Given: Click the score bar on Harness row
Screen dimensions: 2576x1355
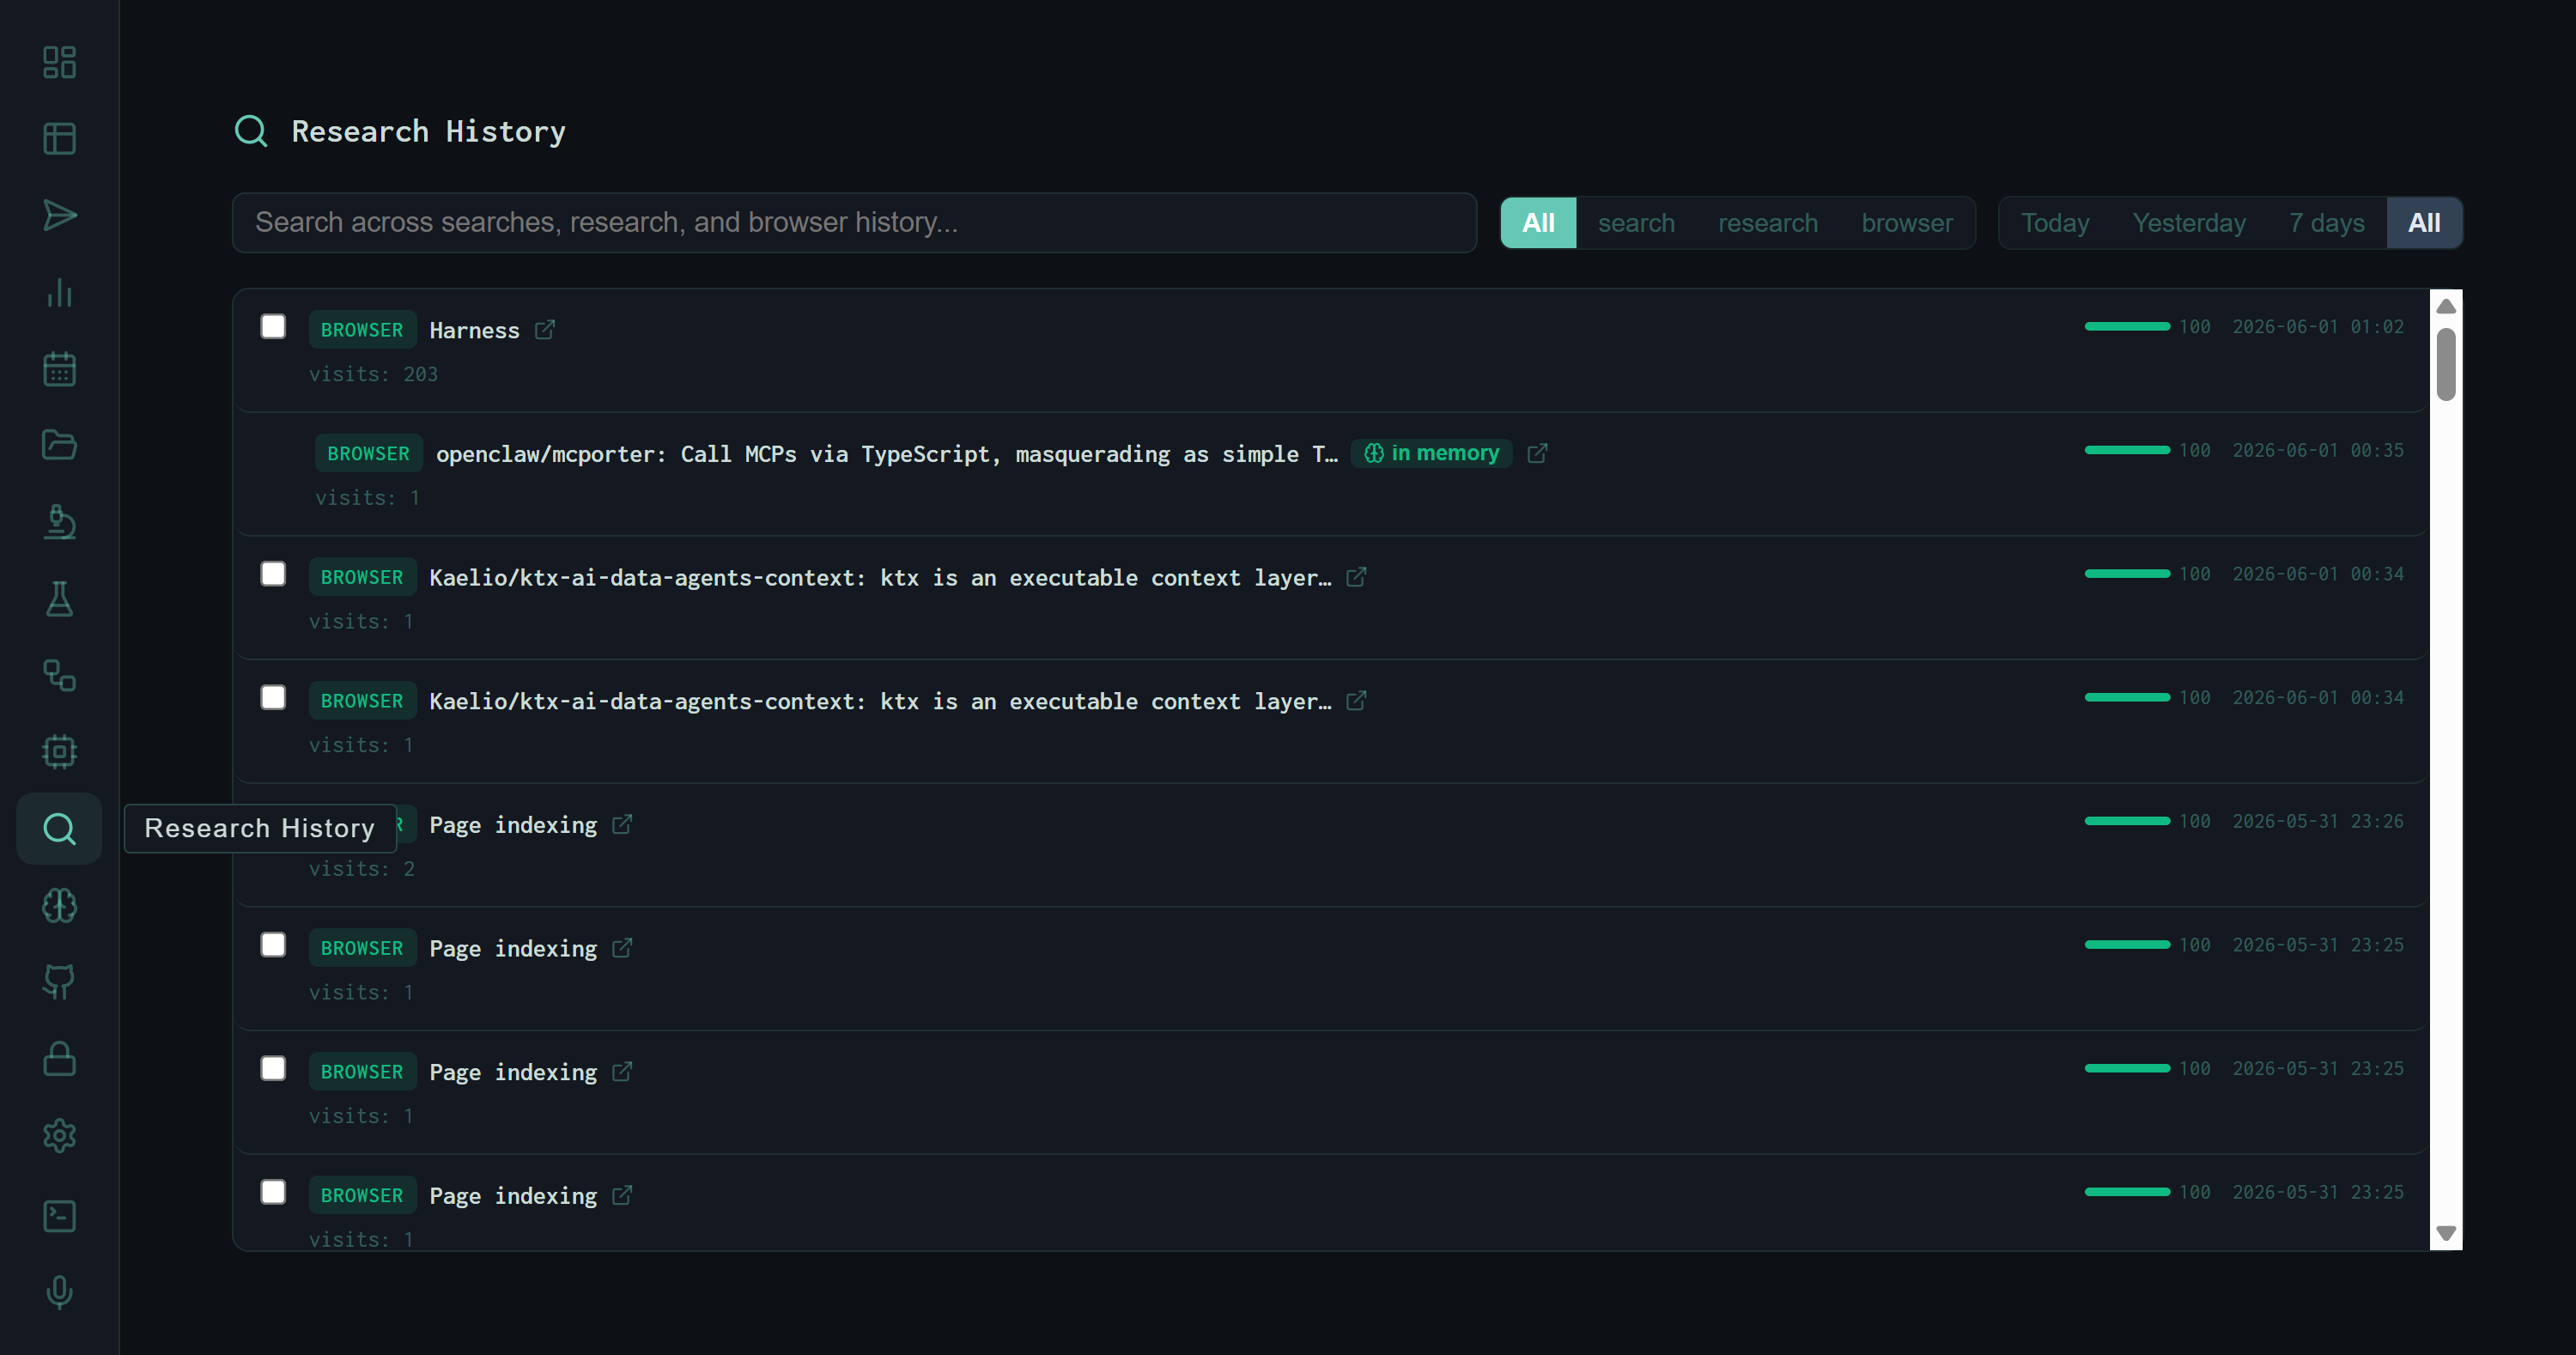Looking at the screenshot, I should pyautogui.click(x=2127, y=327).
